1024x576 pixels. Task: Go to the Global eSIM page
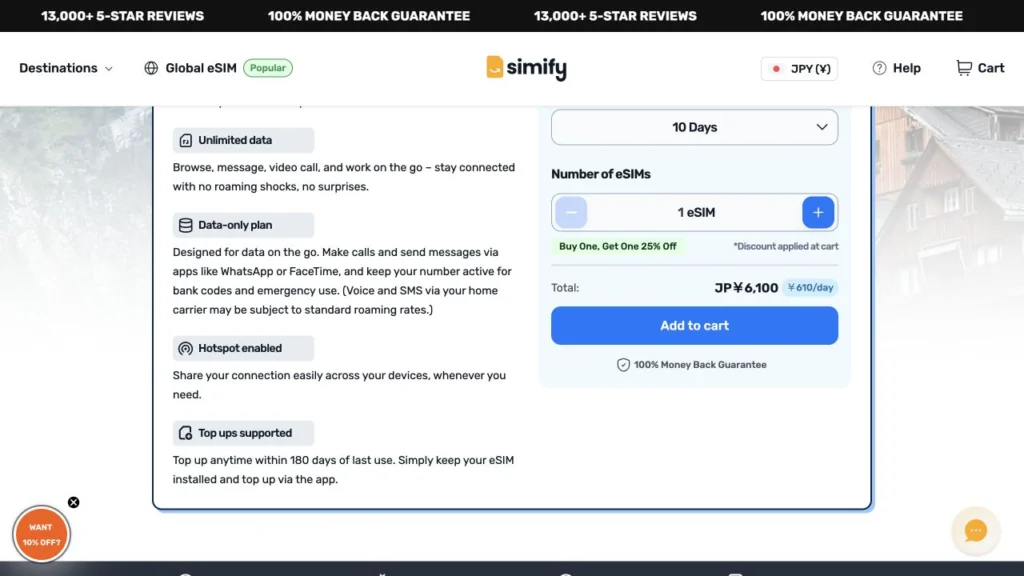pyautogui.click(x=201, y=68)
